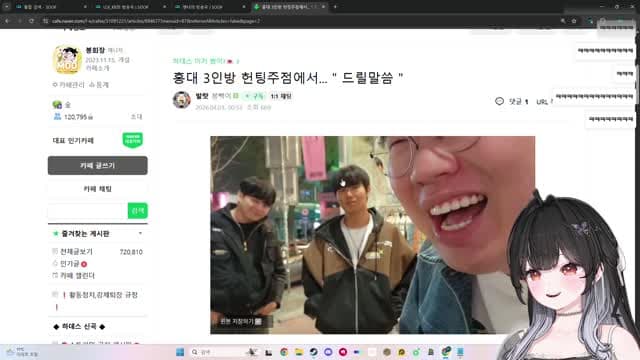Go back in the browser

7,21
